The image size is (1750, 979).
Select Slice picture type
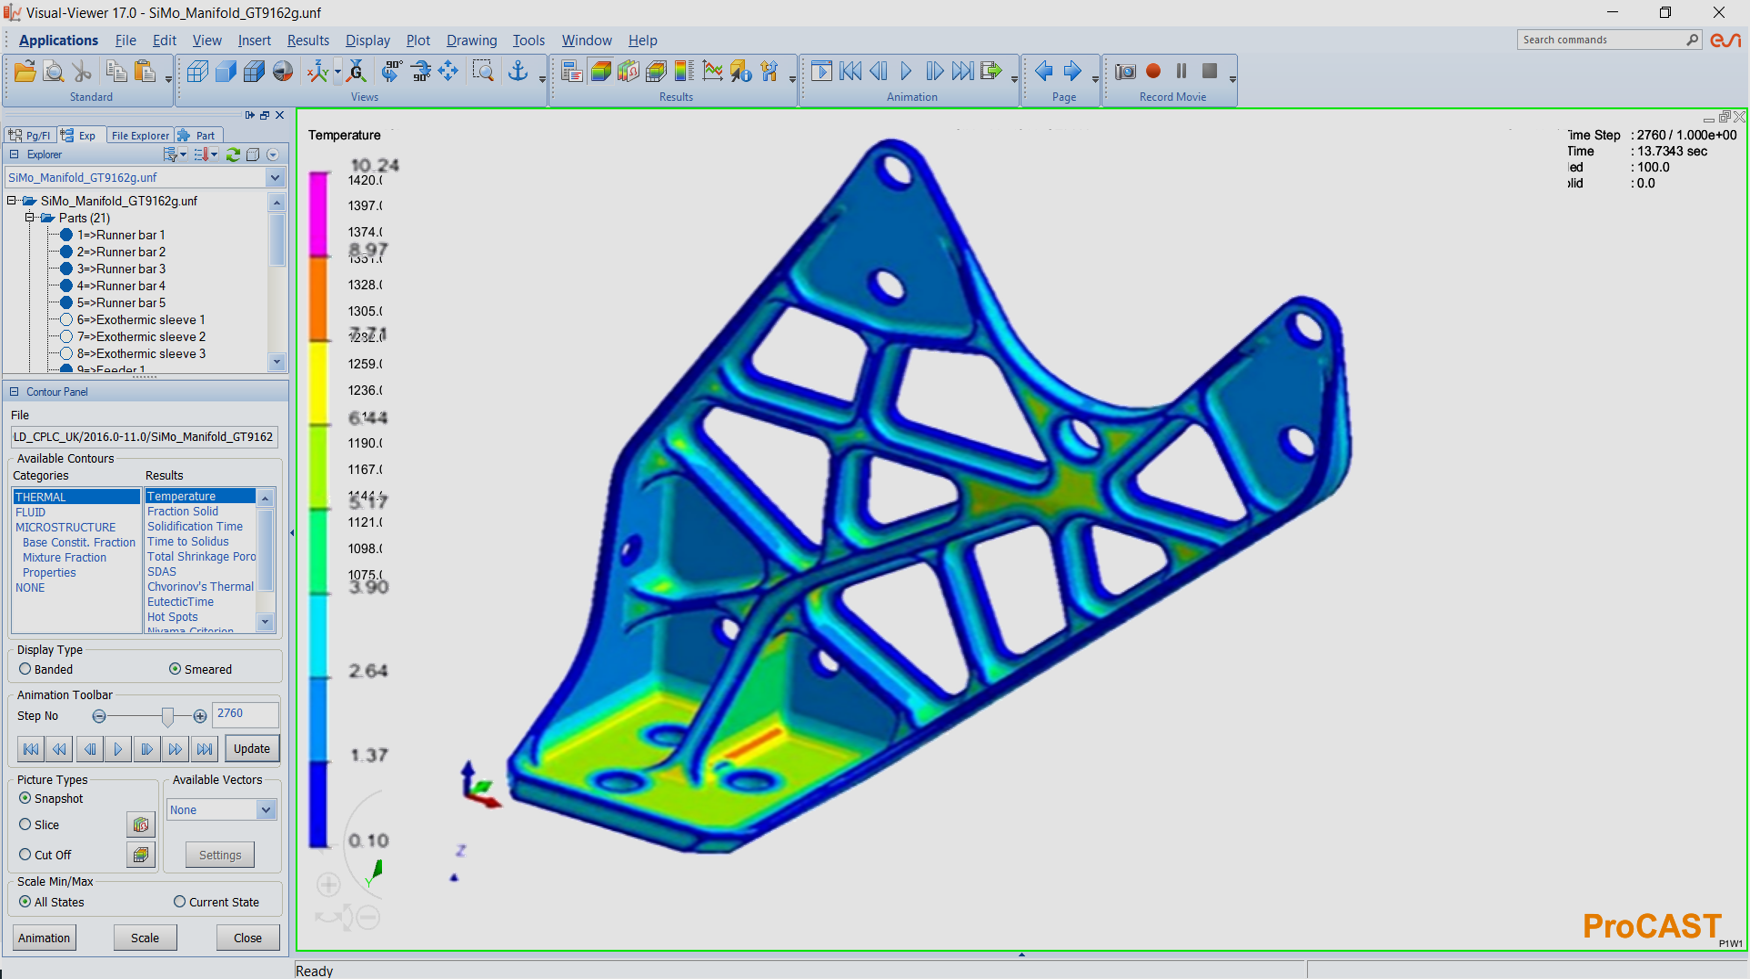click(25, 825)
